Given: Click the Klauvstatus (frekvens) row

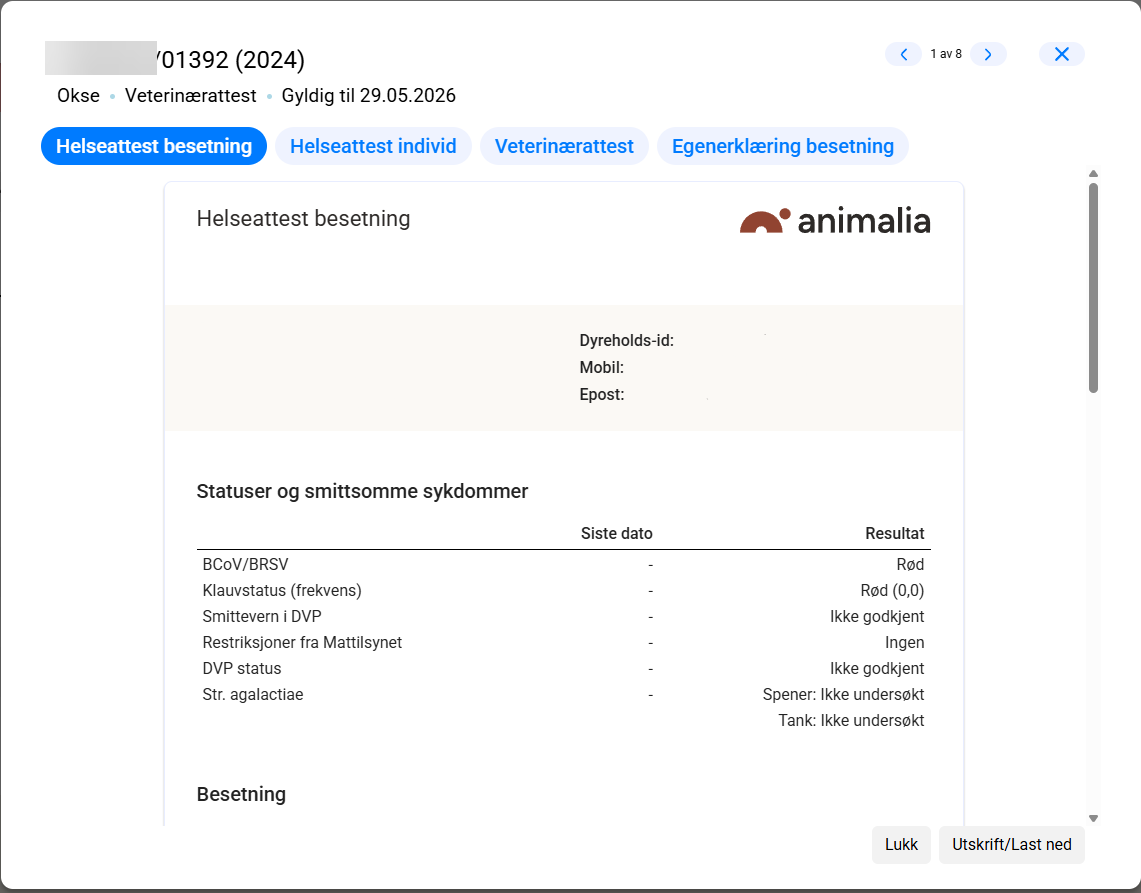Looking at the screenshot, I should [x=564, y=590].
